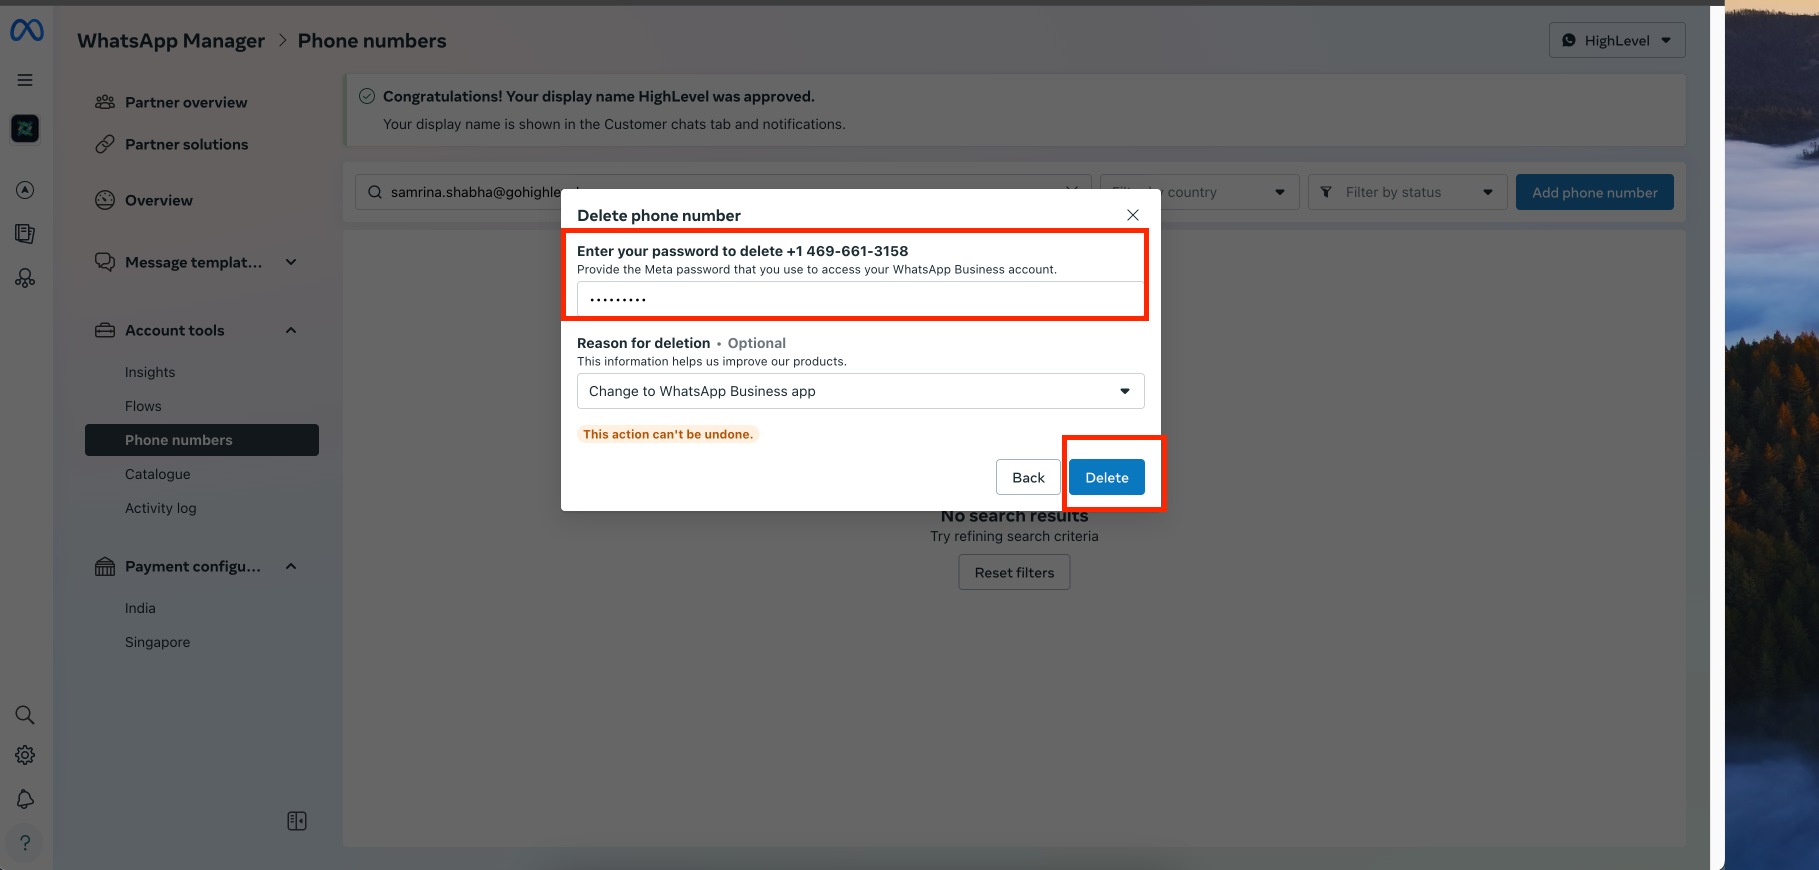1819x870 pixels.
Task: Open the Filter by status dropdown
Action: (x=1407, y=192)
